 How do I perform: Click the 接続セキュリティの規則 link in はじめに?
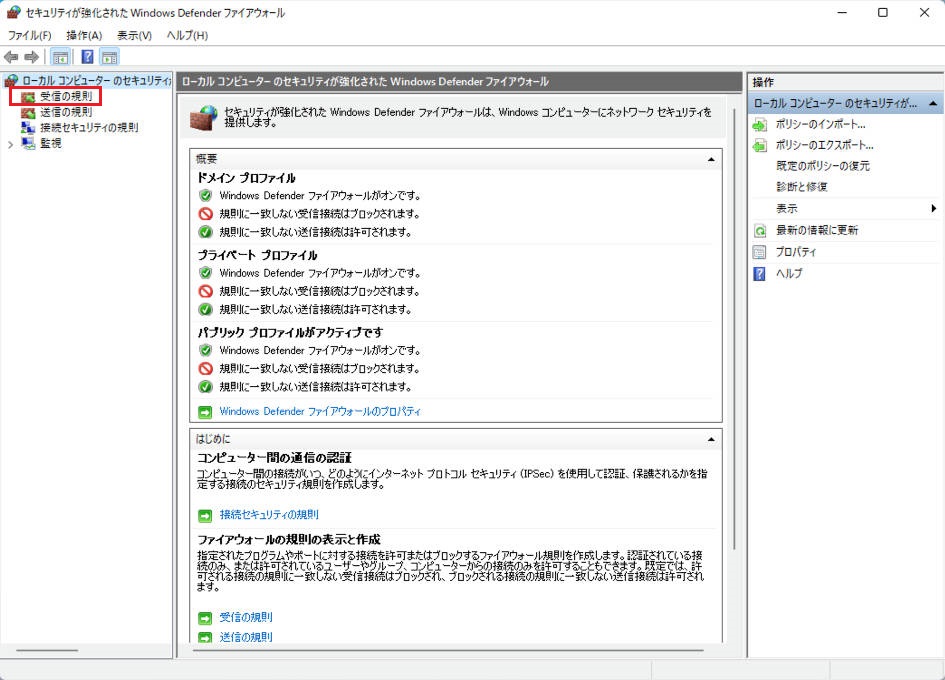[269, 514]
